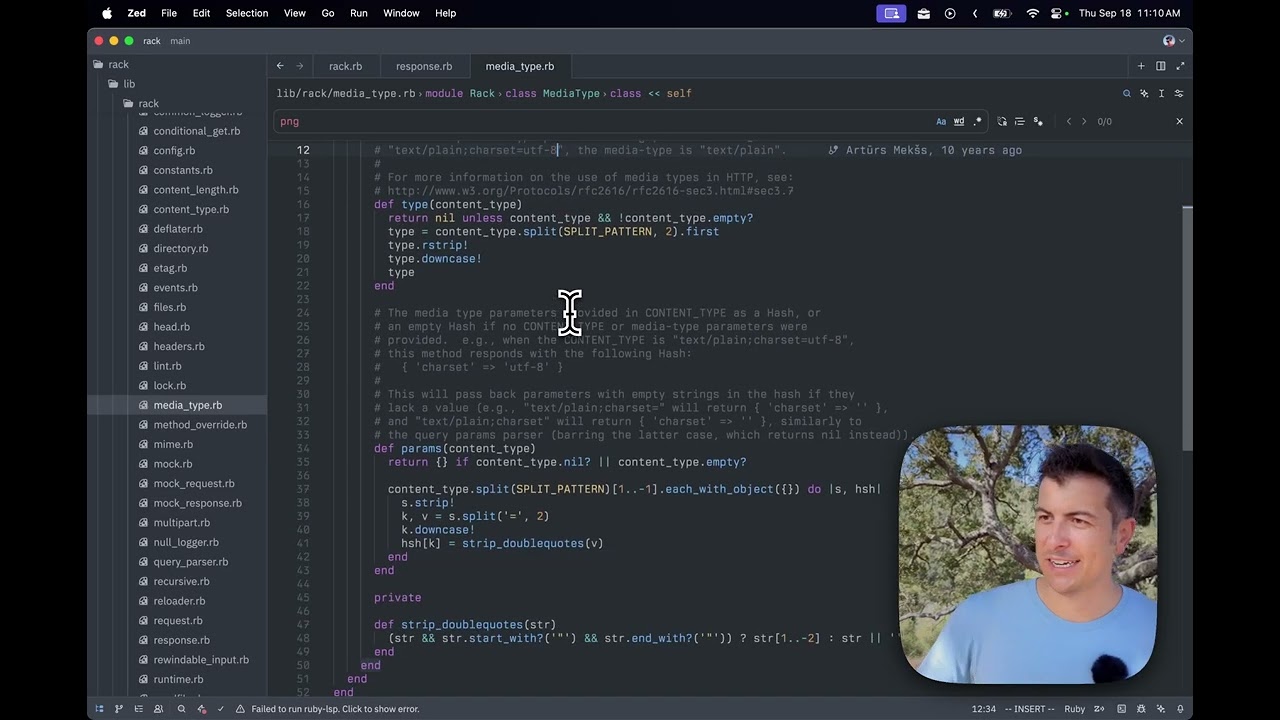Open the git panel from status bar
Image resolution: width=1280 pixels, height=720 pixels.
pos(118,709)
